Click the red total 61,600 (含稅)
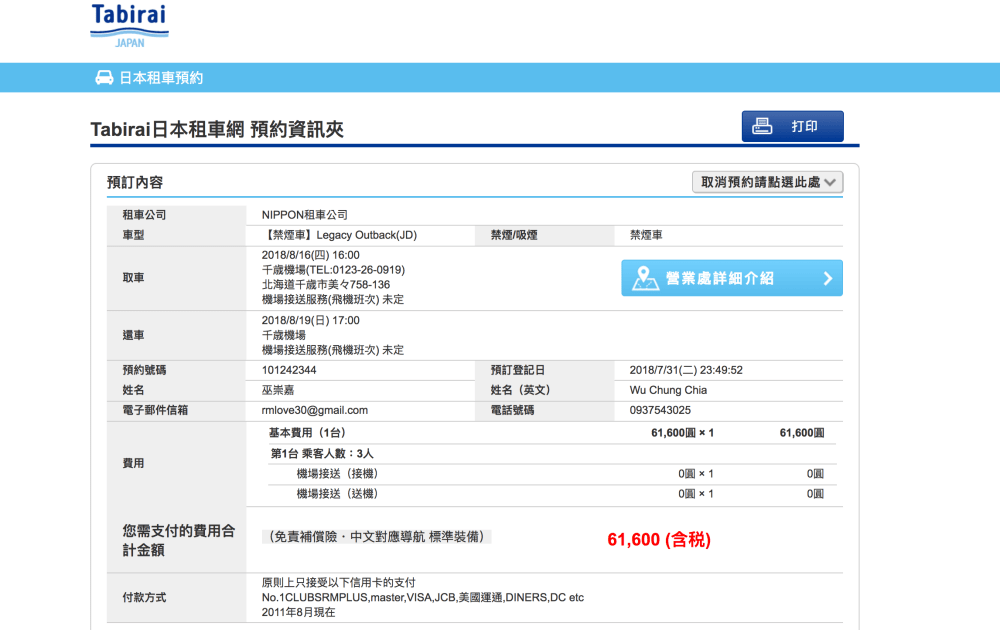 pyautogui.click(x=658, y=540)
